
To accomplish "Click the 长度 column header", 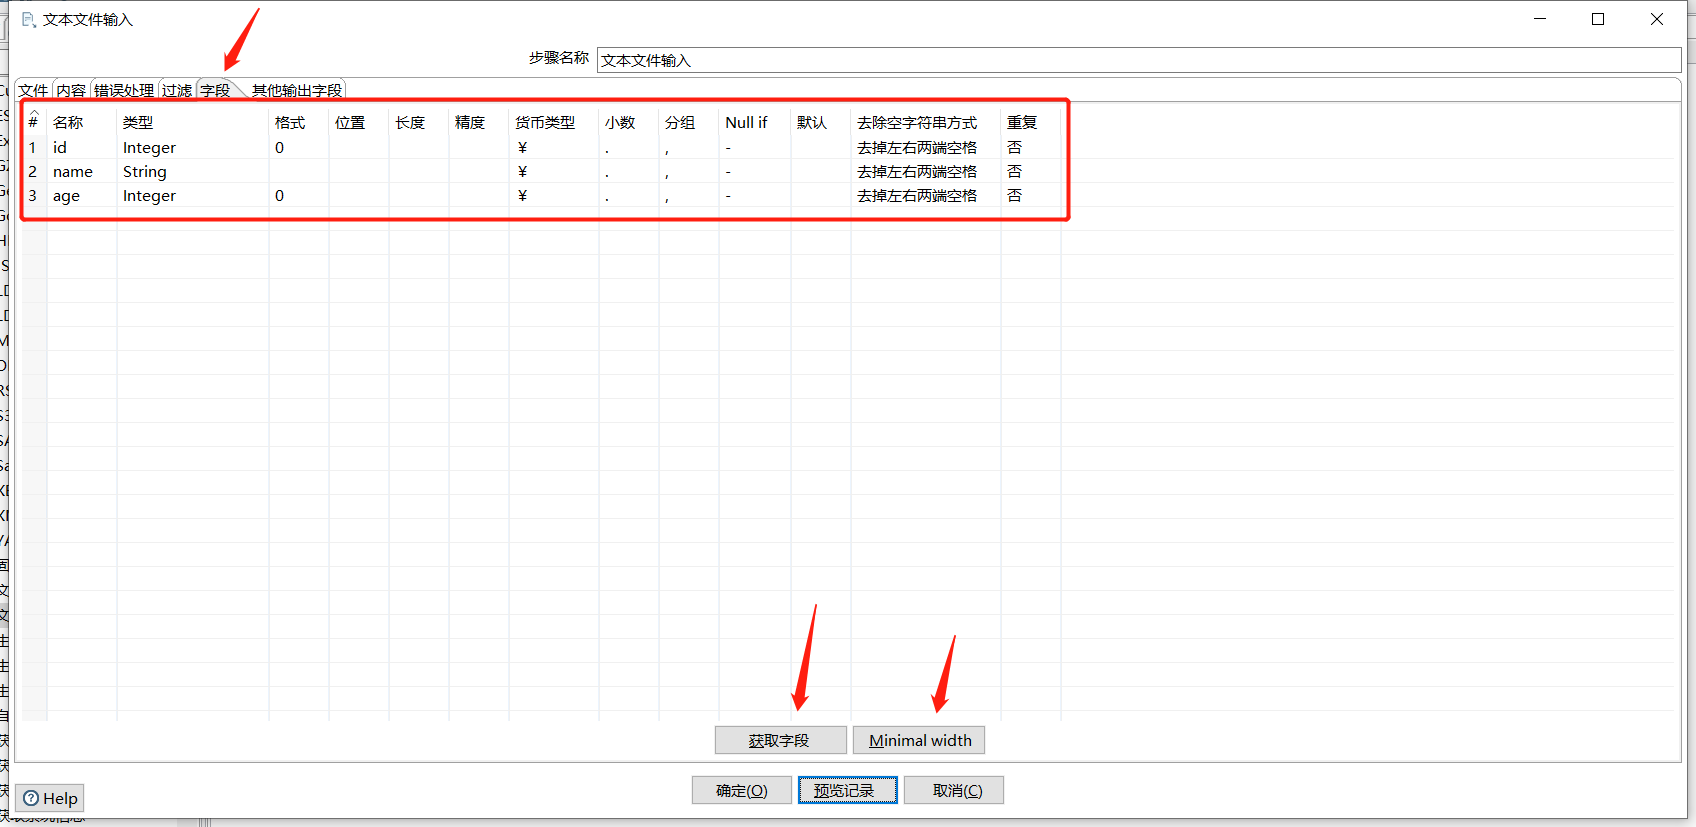I will coord(419,122).
